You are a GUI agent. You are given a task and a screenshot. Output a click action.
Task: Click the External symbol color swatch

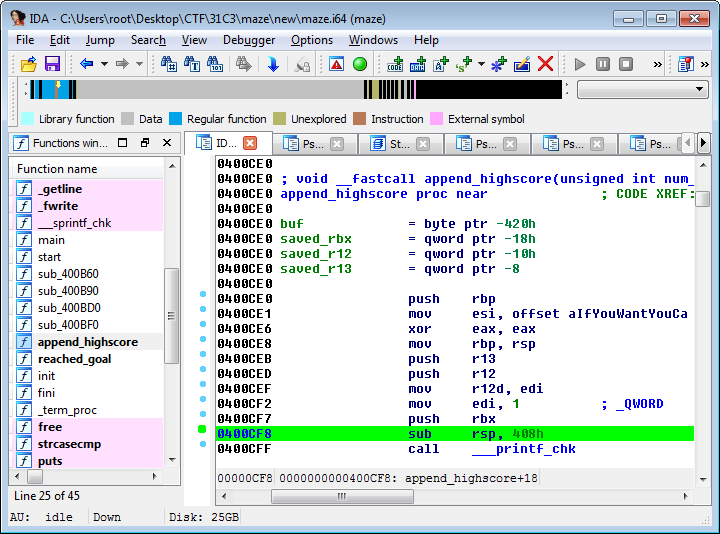[436, 119]
